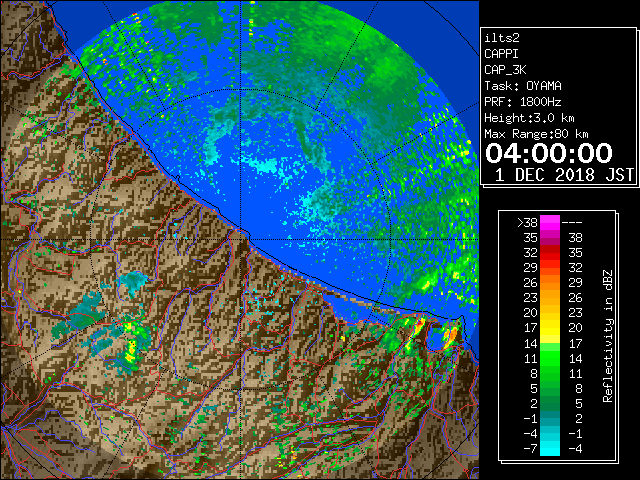Viewport: 640px width, 480px height.
Task: Click 'Task: OYAMA' in the info box
Action: [523, 86]
